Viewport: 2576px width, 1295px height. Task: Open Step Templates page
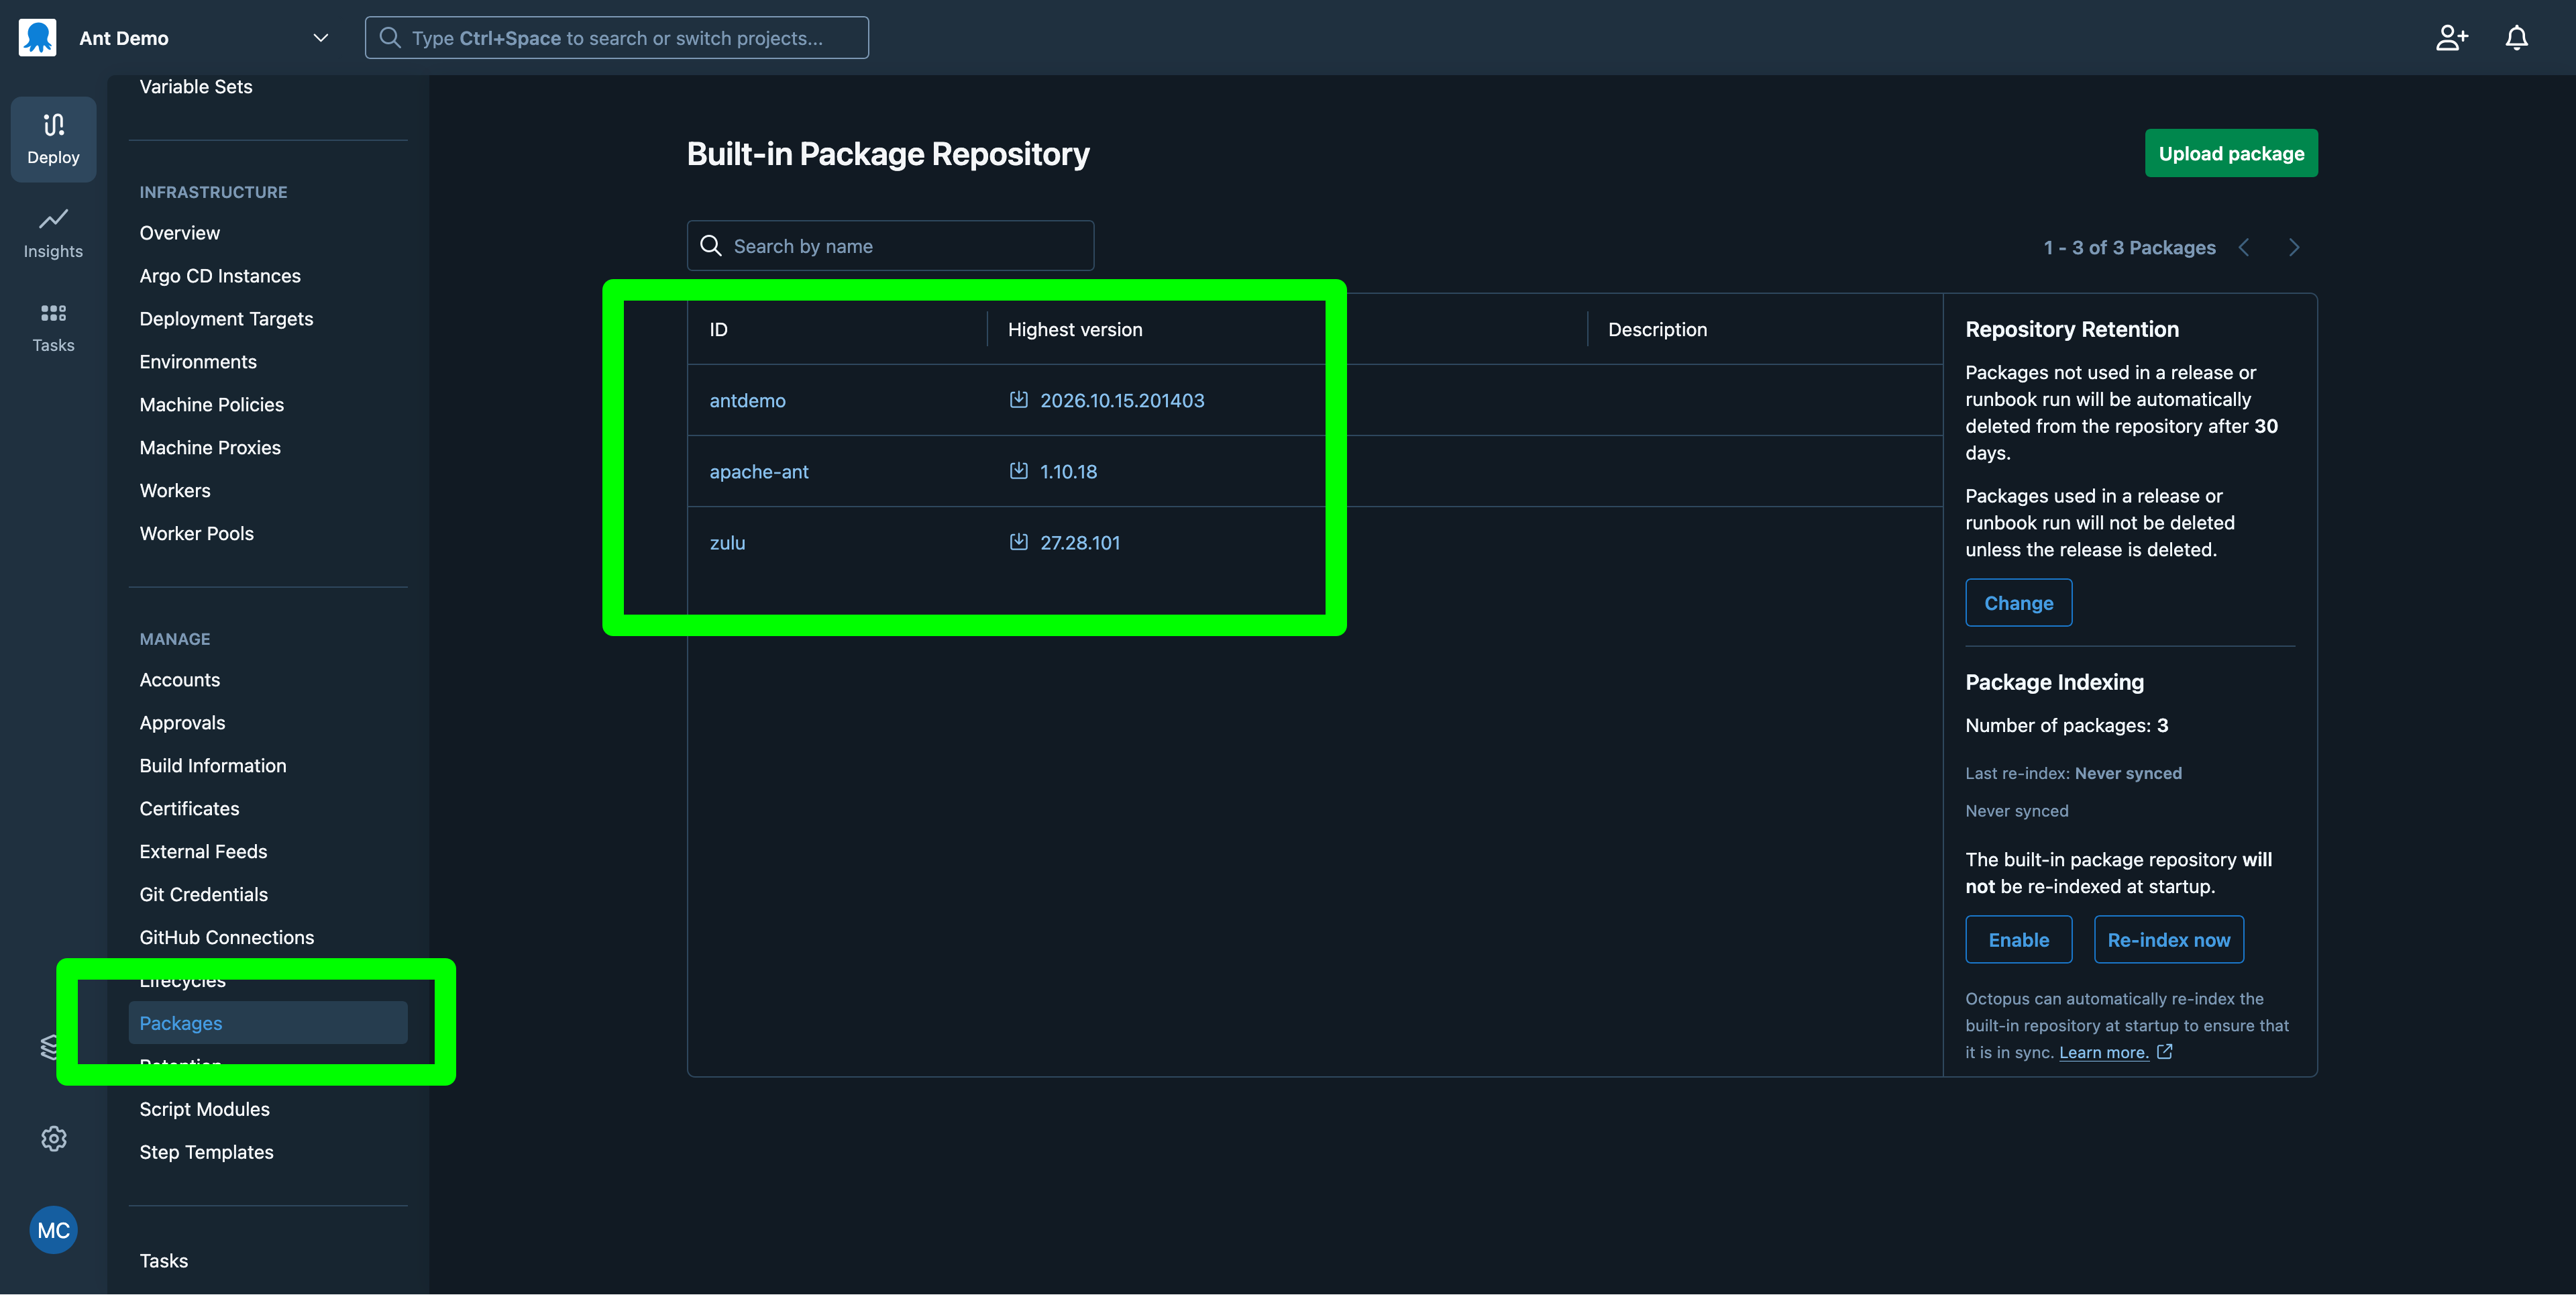206,1152
